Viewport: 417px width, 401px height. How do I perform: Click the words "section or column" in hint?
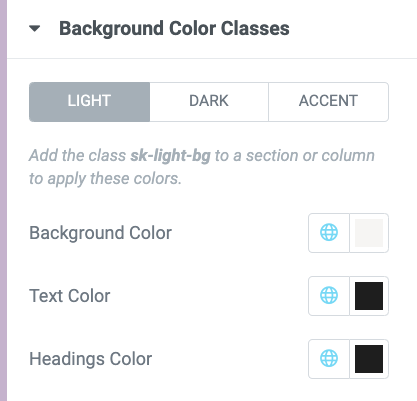pyautogui.click(x=310, y=156)
